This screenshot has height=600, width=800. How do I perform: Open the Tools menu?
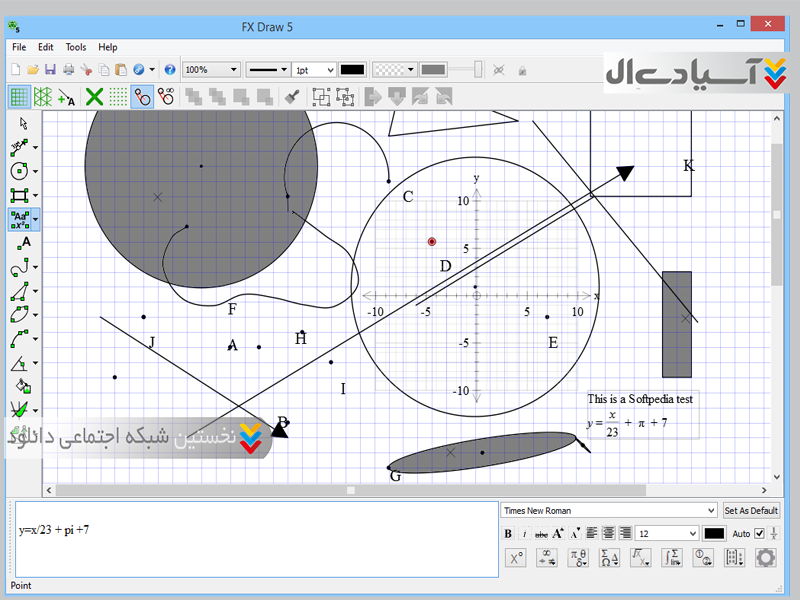[x=76, y=47]
